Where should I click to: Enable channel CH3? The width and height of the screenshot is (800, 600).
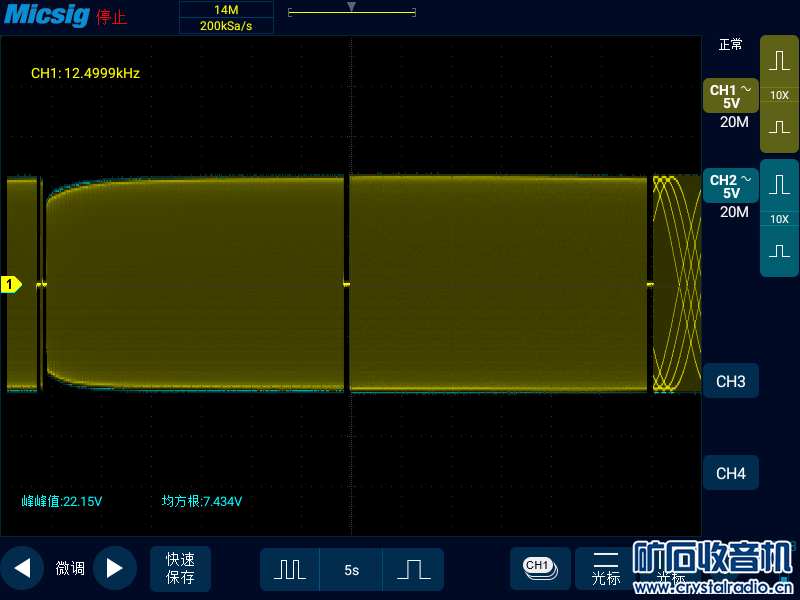[x=731, y=382]
